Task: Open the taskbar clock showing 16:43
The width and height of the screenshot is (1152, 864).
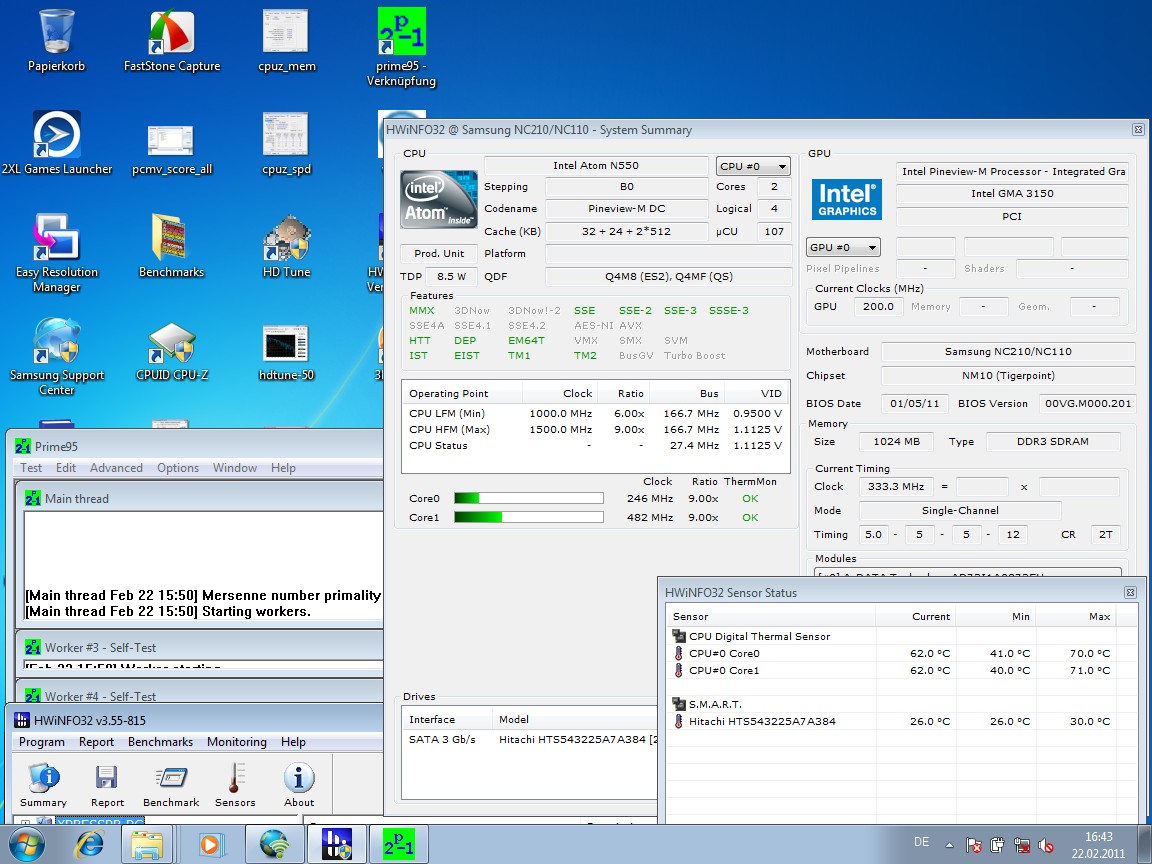Action: coord(1098,845)
